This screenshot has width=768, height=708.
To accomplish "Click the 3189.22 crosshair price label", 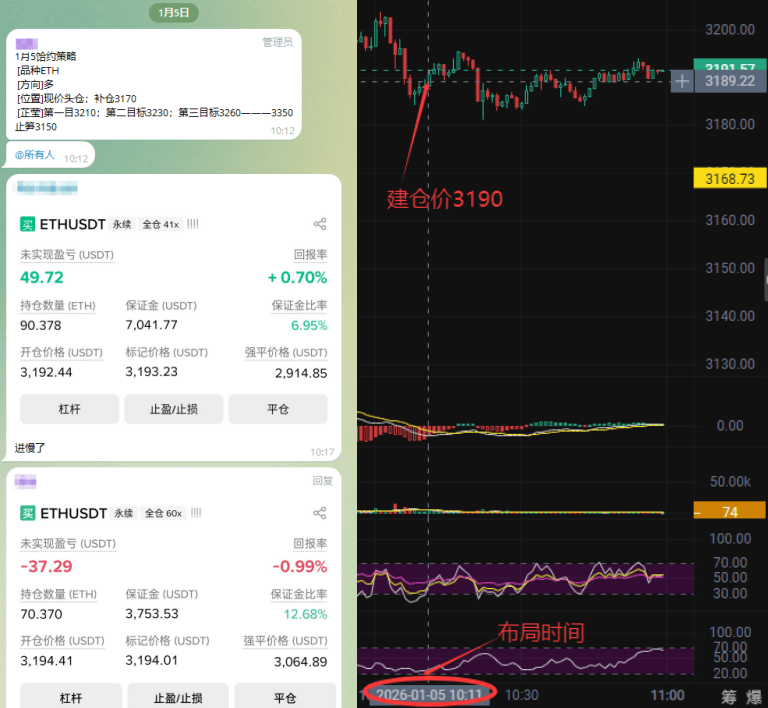I will coord(730,81).
